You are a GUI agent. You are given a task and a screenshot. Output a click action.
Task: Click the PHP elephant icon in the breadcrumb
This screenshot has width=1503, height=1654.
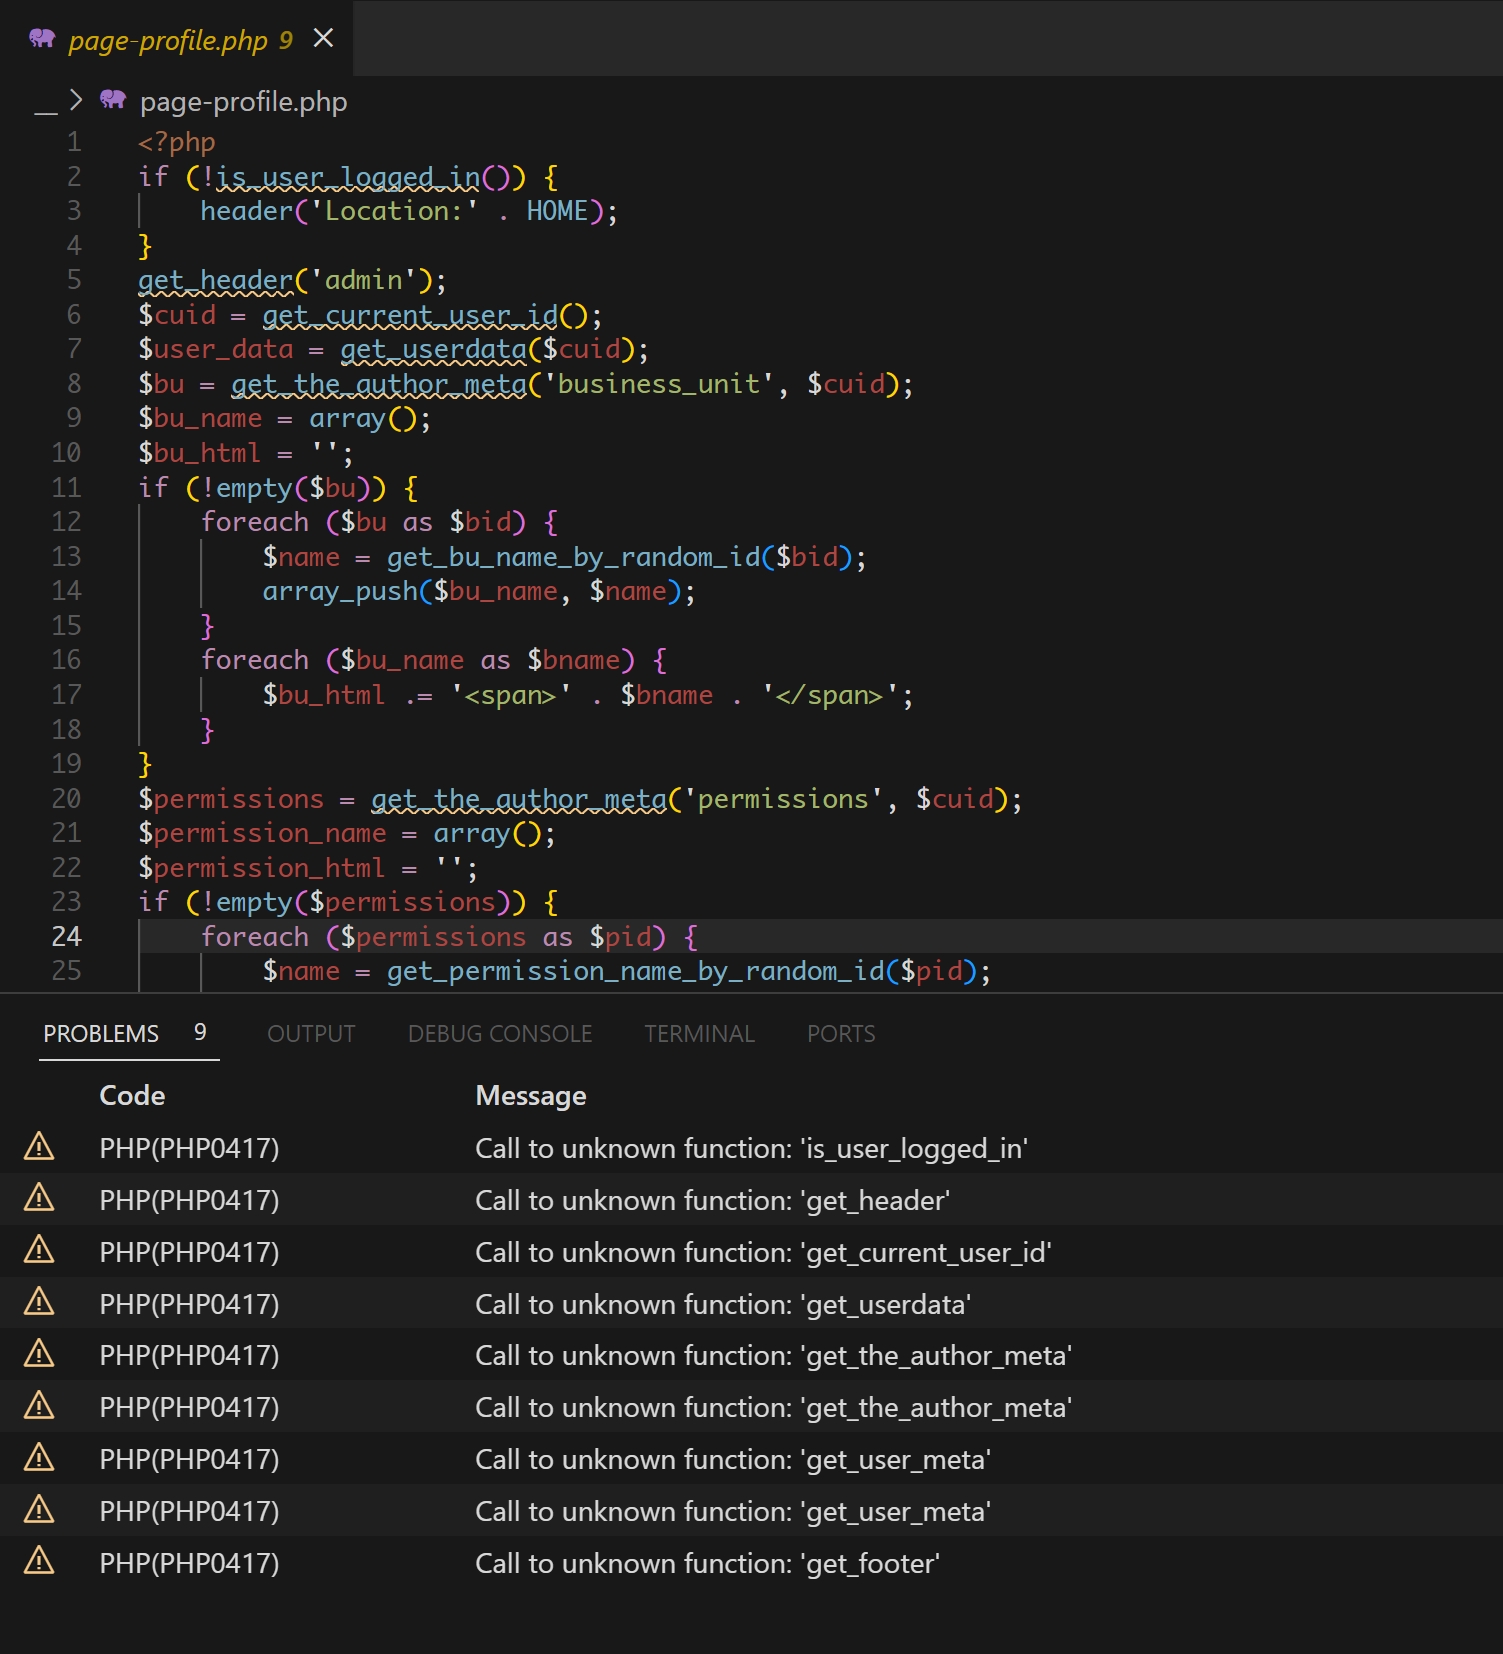pos(113,100)
